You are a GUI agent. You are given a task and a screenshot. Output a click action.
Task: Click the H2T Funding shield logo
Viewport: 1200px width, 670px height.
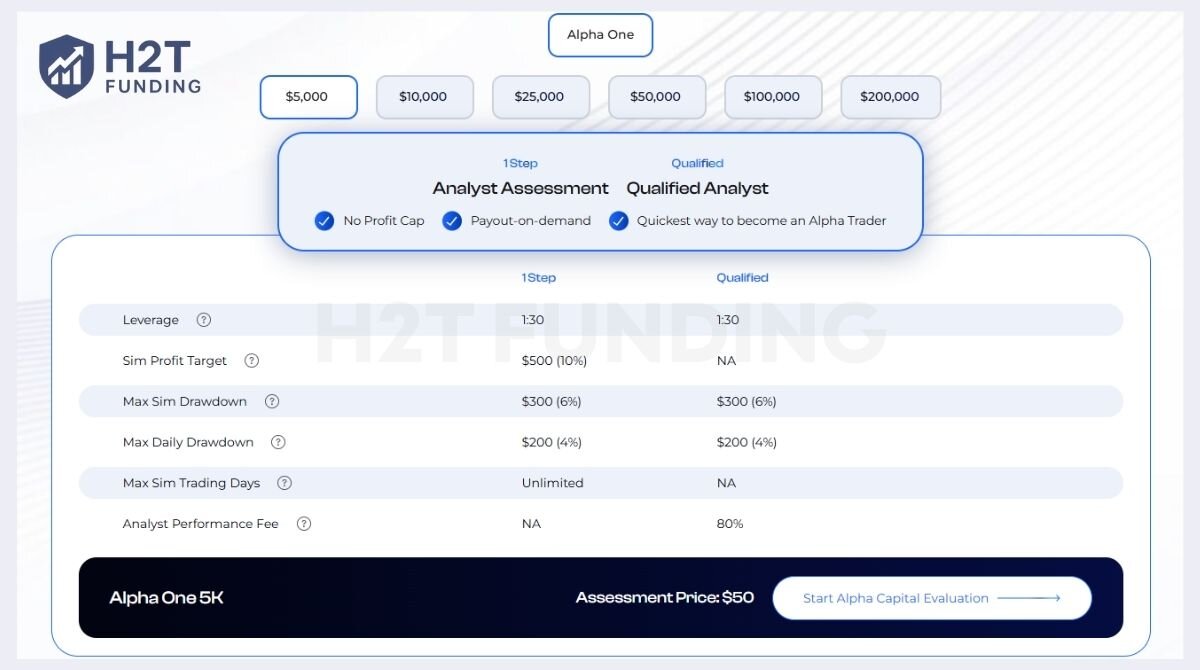66,66
